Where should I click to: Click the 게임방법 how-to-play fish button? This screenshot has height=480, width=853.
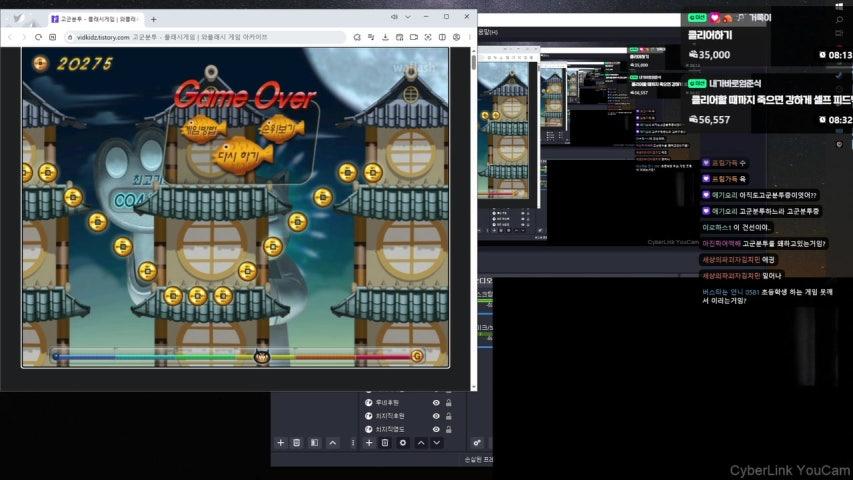point(203,130)
